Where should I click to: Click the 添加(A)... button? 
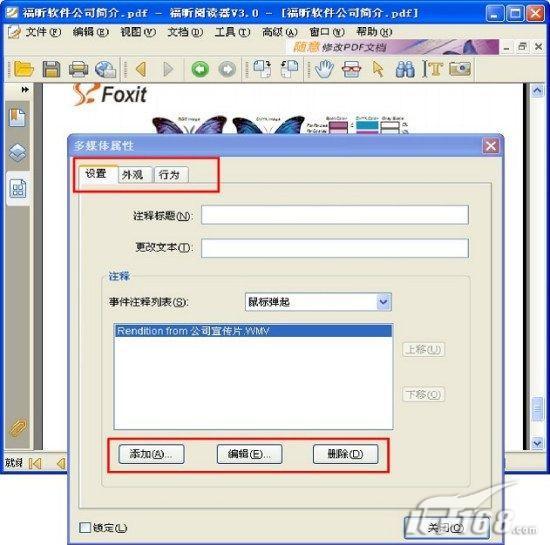pyautogui.click(x=151, y=454)
